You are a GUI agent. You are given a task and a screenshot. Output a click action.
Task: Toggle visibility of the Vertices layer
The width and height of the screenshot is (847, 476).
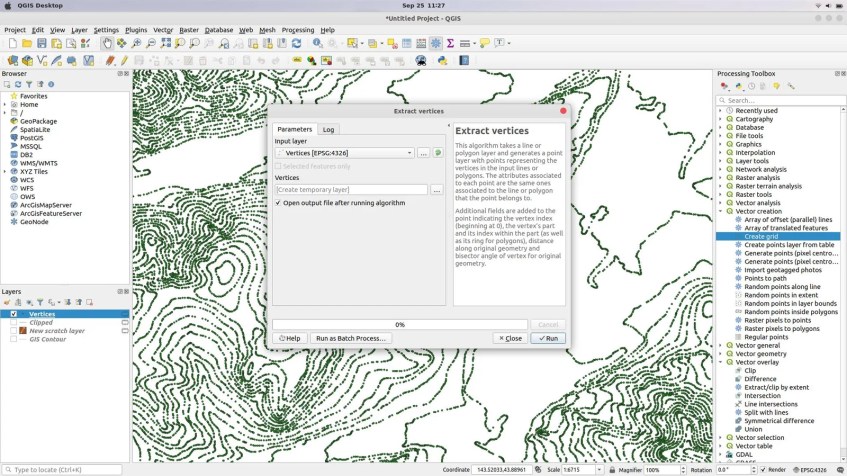[x=14, y=314]
